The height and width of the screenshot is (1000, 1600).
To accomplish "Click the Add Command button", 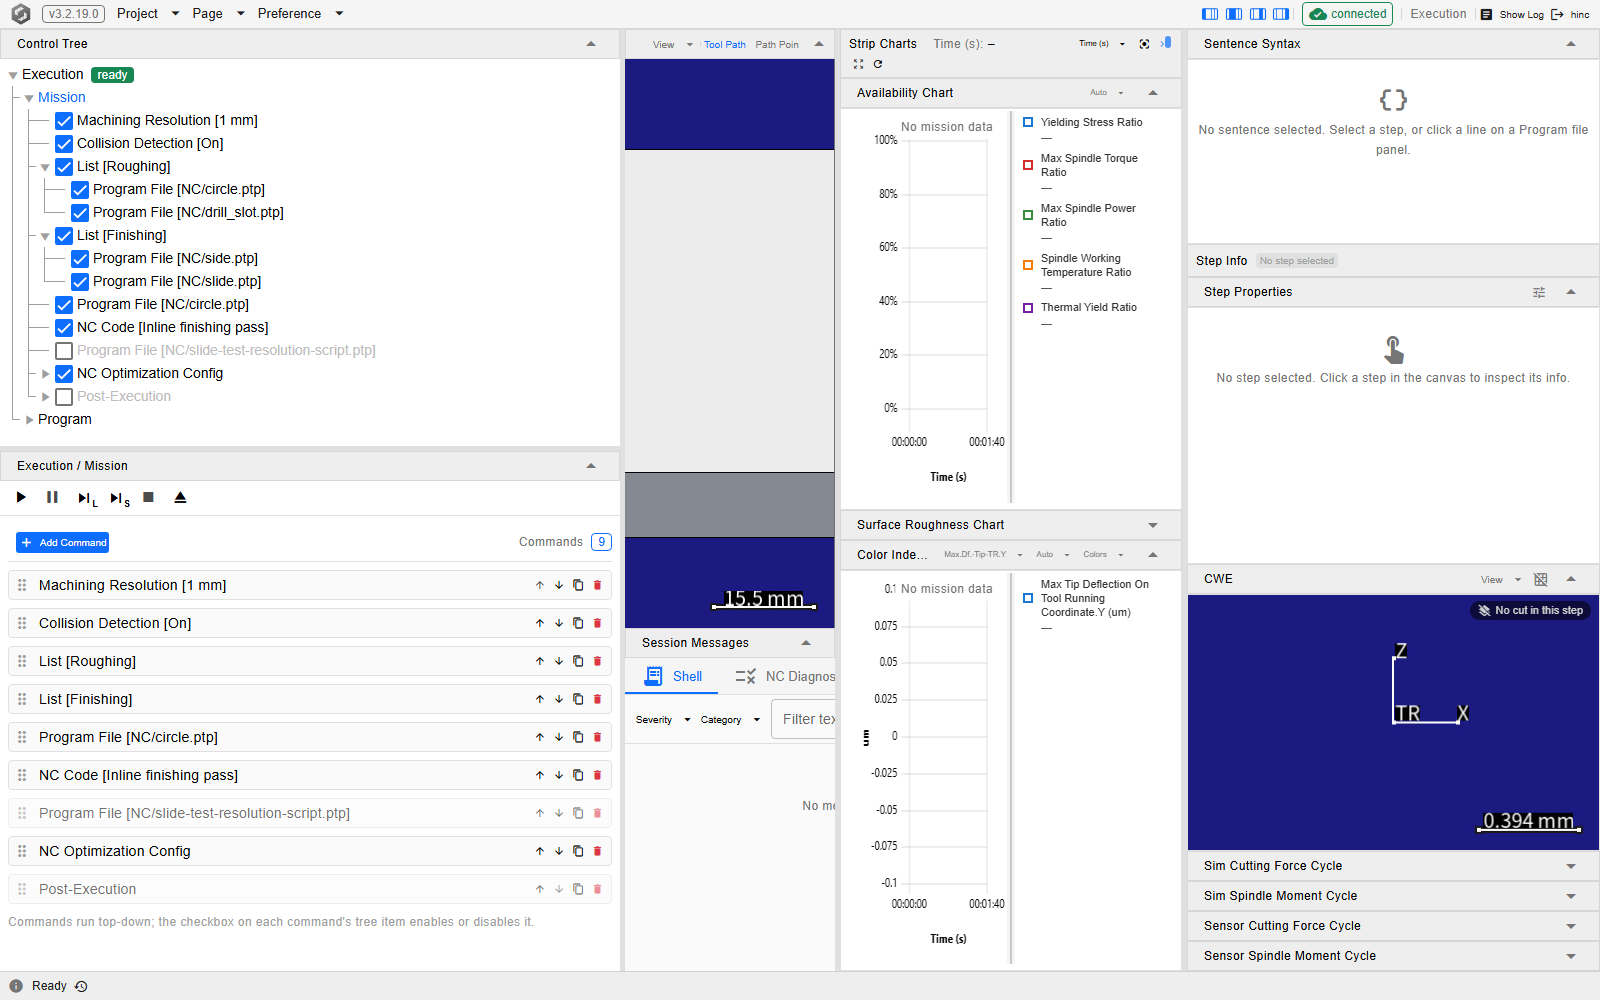I will coord(62,543).
